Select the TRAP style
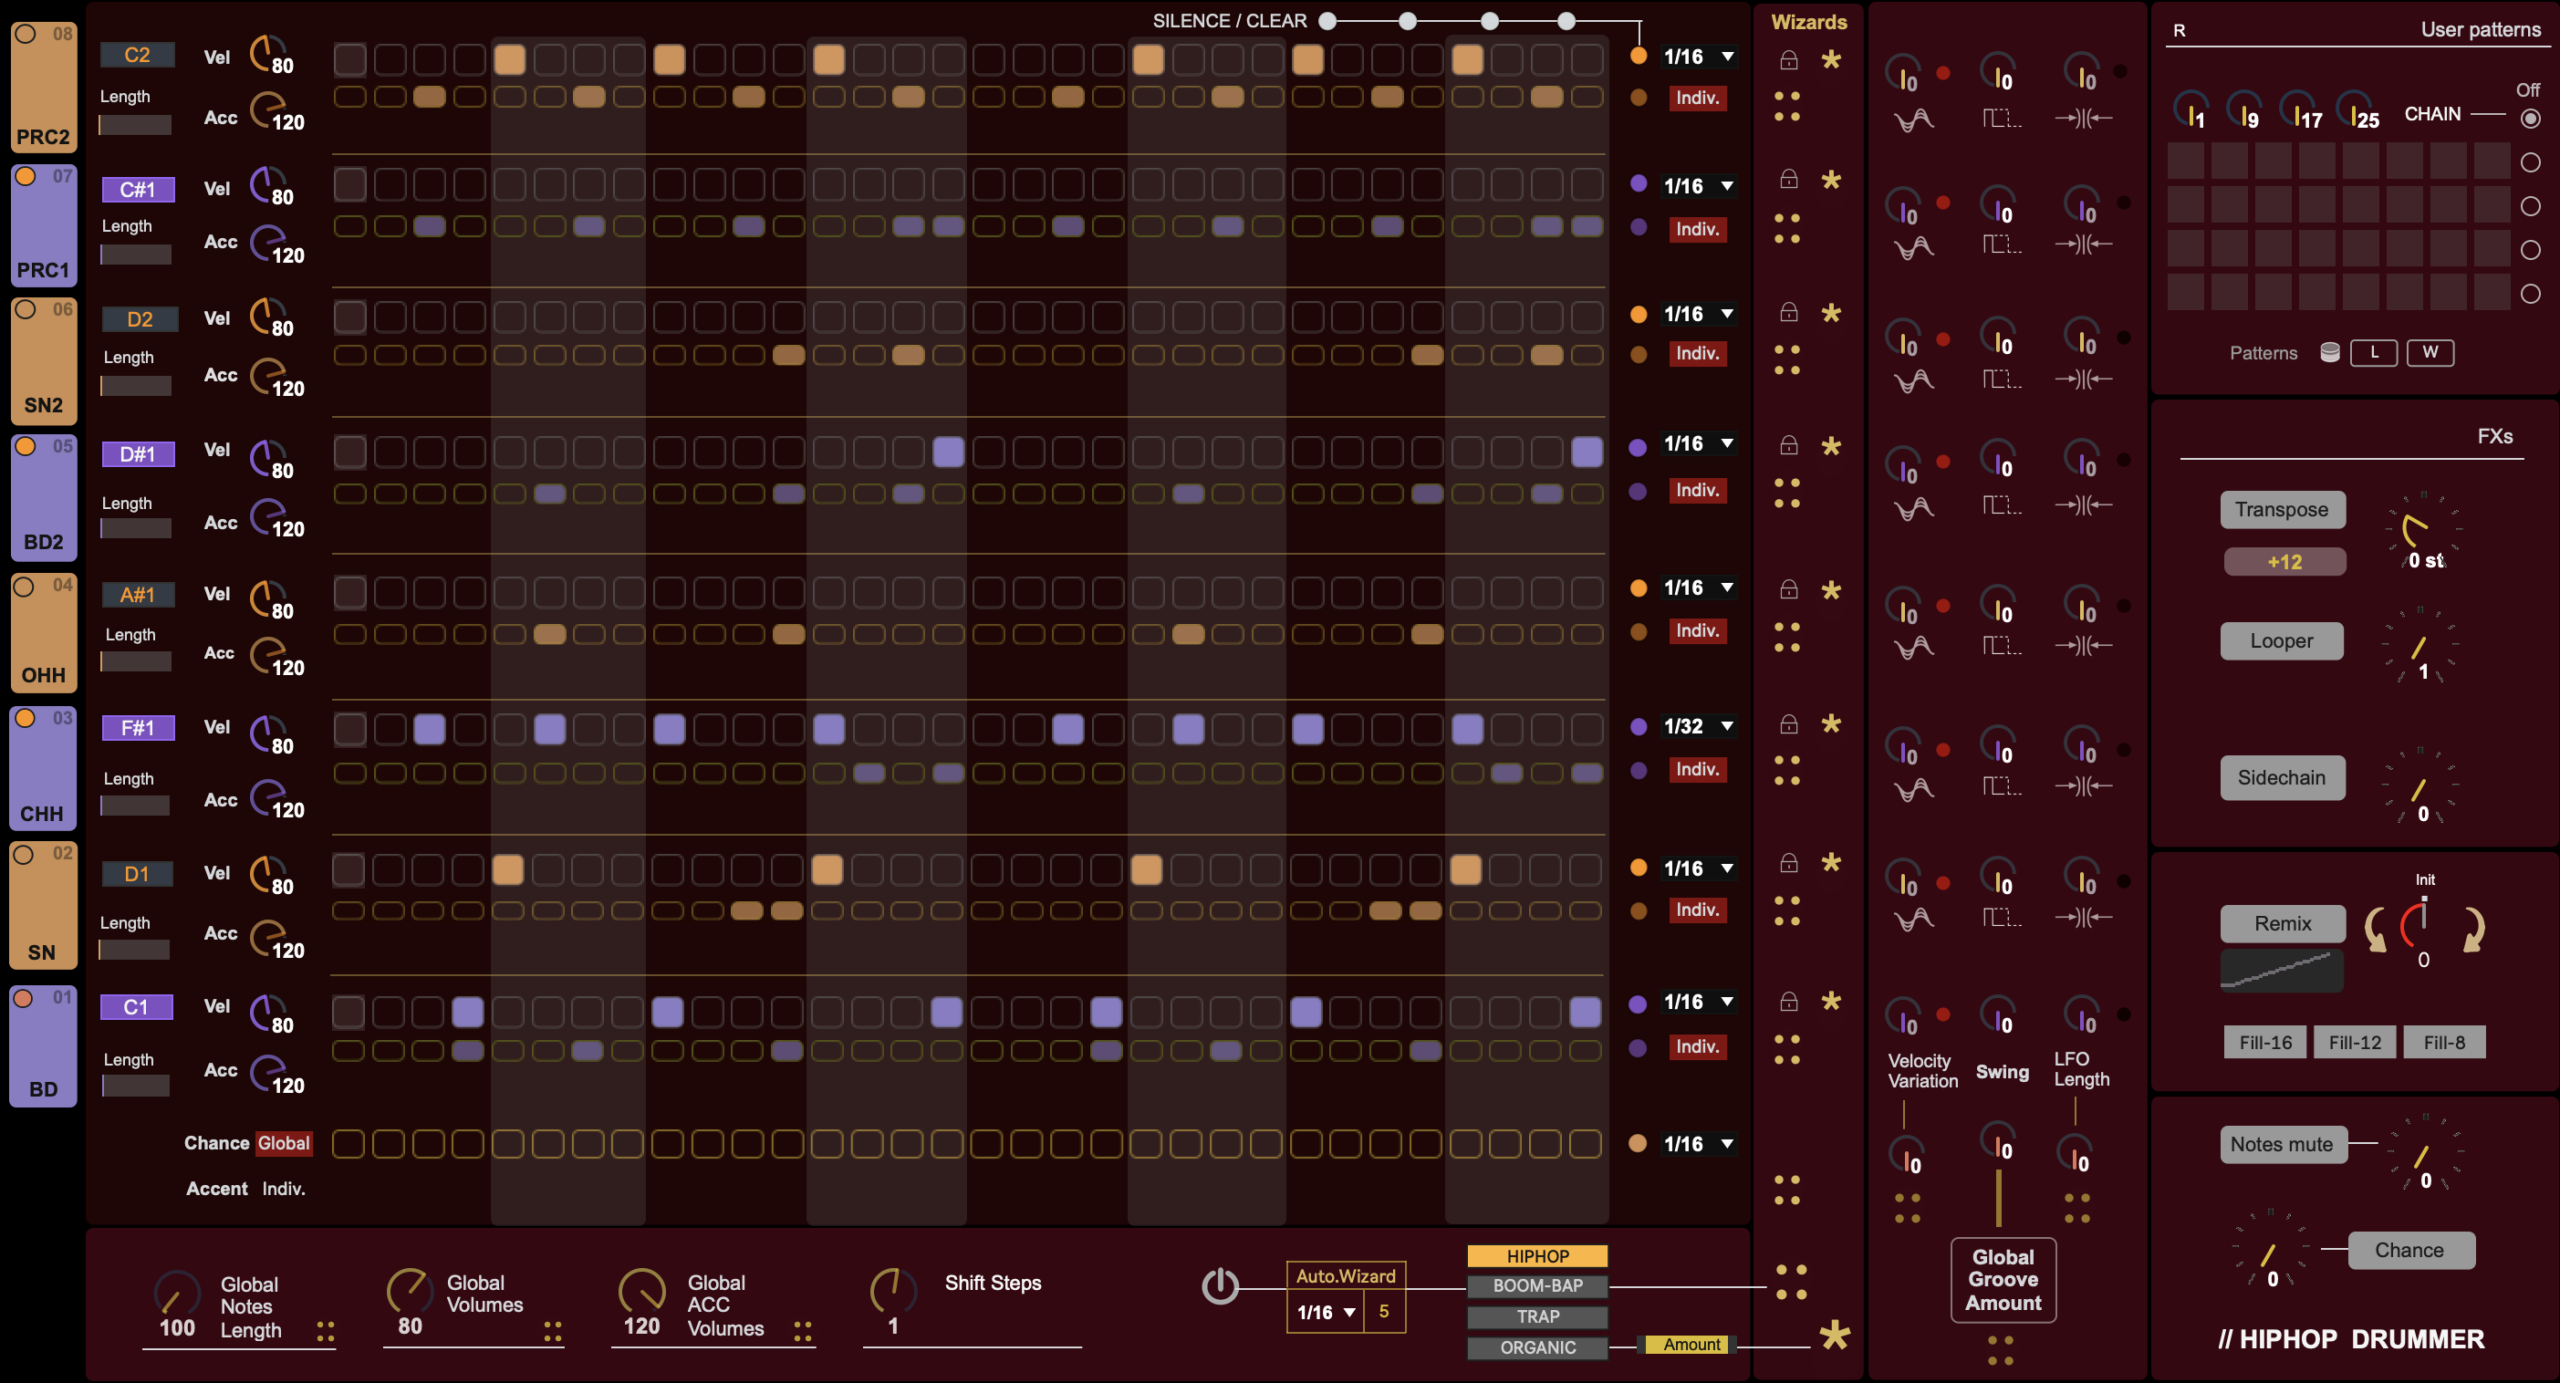 (x=1537, y=1317)
